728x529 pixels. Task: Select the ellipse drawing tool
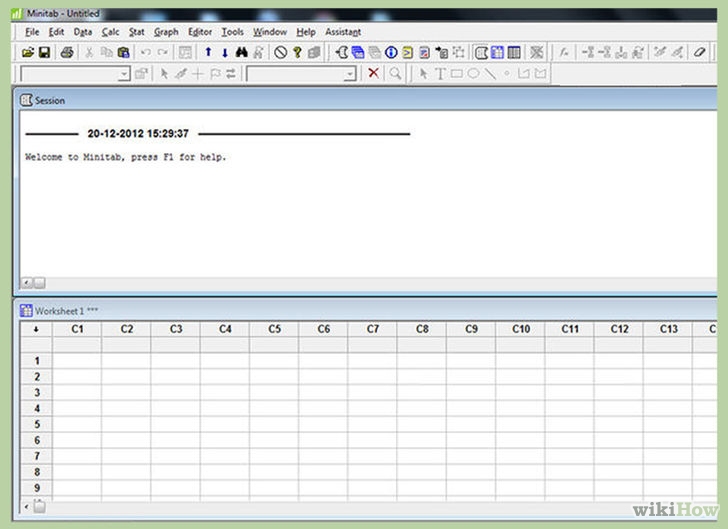point(474,73)
